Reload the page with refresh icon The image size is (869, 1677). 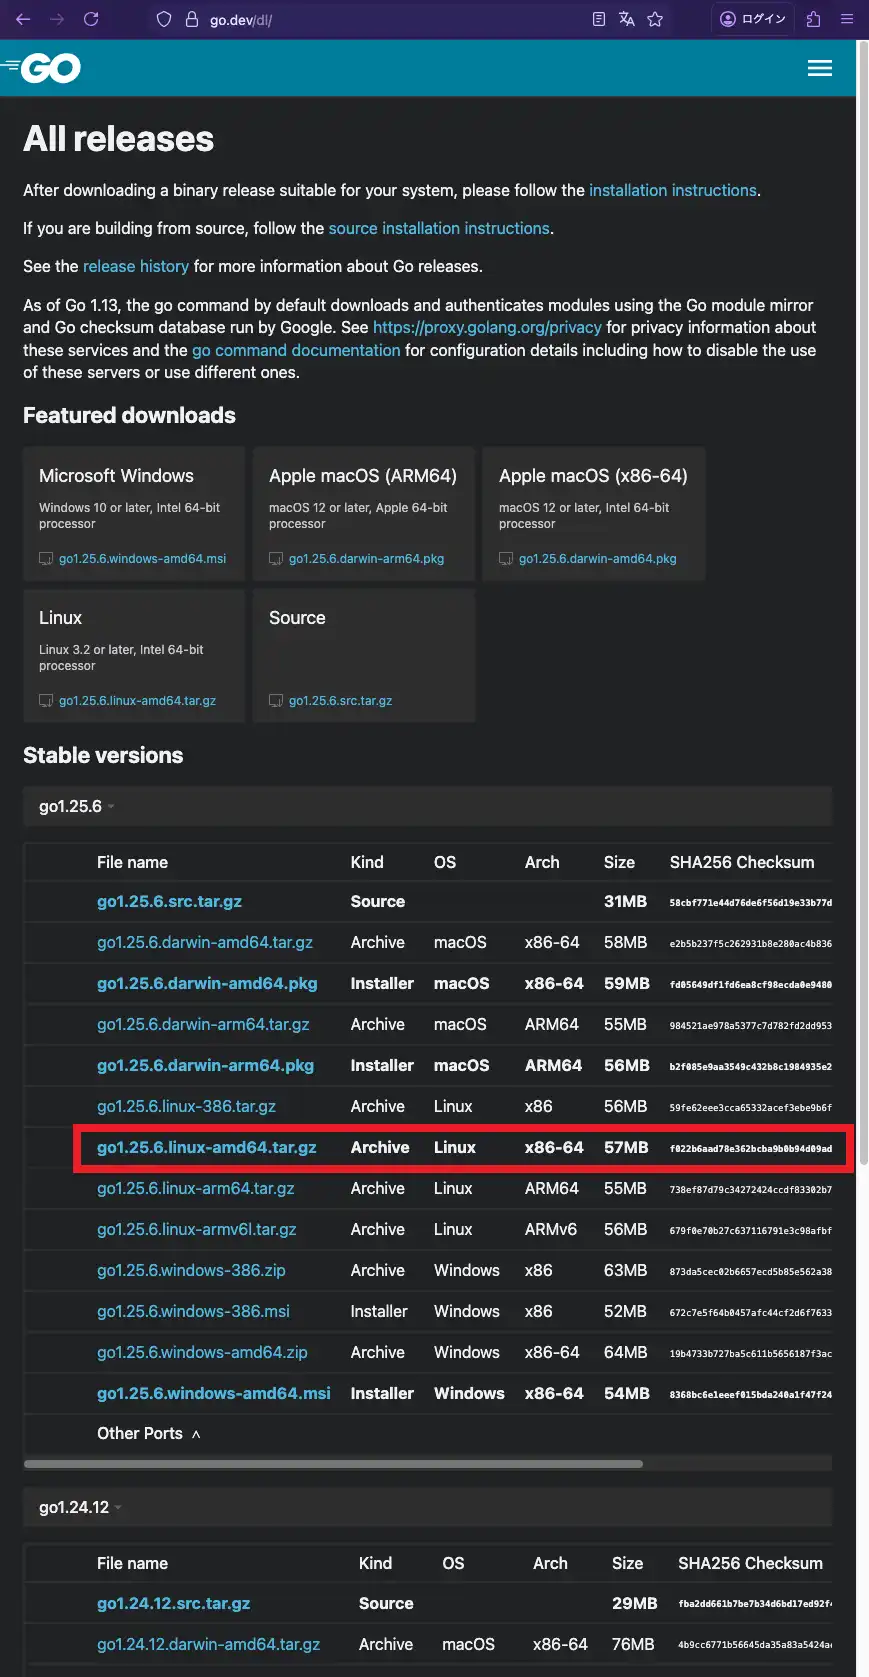pyautogui.click(x=91, y=19)
